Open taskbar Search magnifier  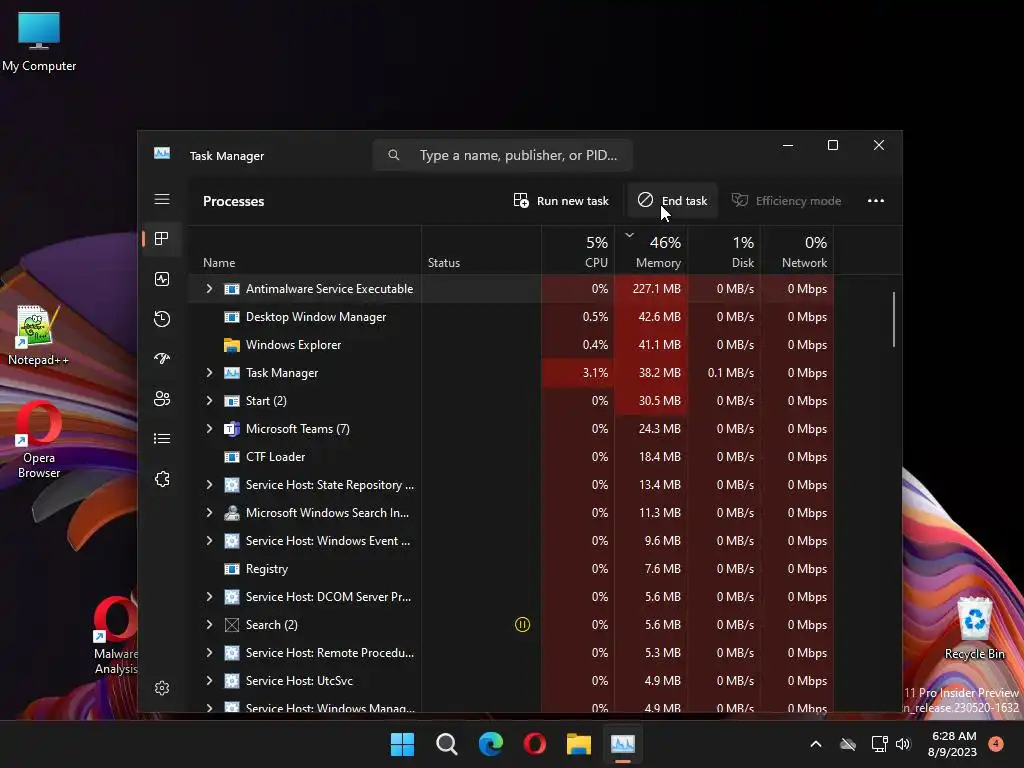tap(447, 744)
